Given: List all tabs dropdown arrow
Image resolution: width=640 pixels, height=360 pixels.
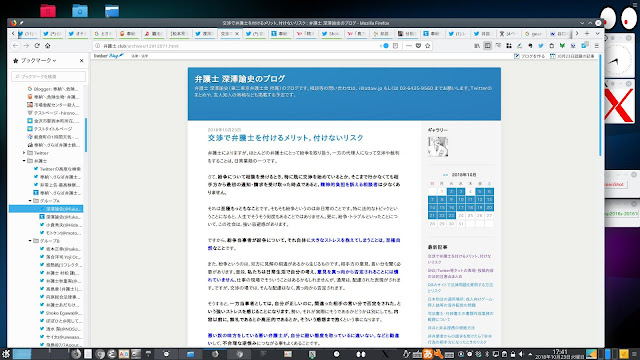Looking at the screenshot, I should point(597,33).
